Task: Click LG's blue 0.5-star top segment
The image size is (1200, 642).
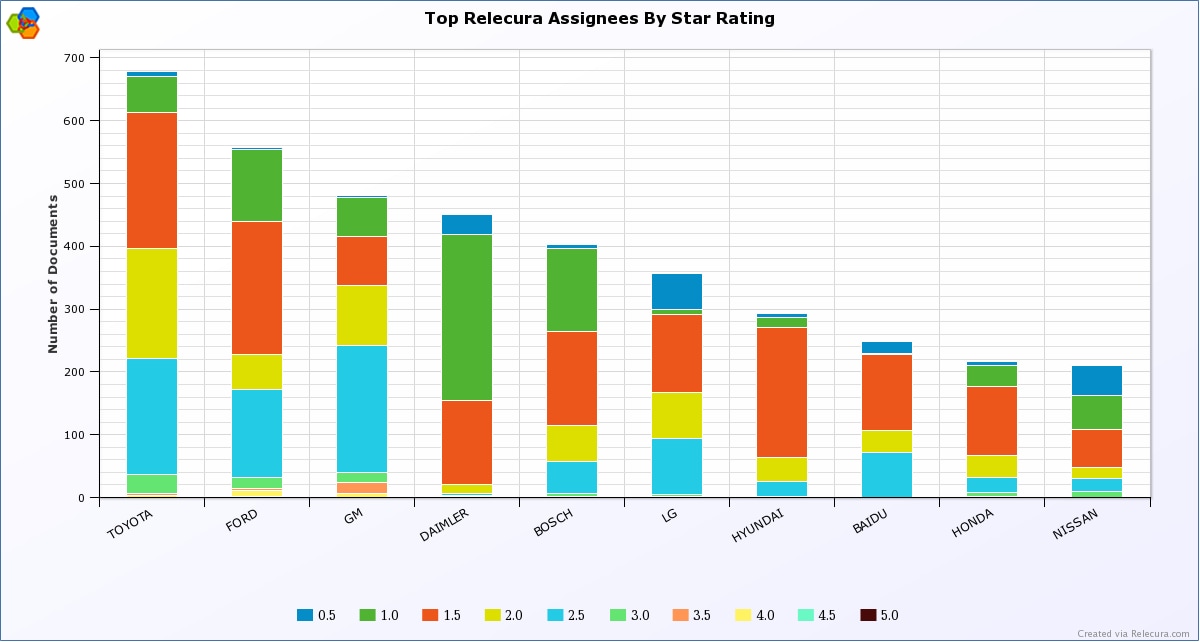Action: pyautogui.click(x=677, y=292)
